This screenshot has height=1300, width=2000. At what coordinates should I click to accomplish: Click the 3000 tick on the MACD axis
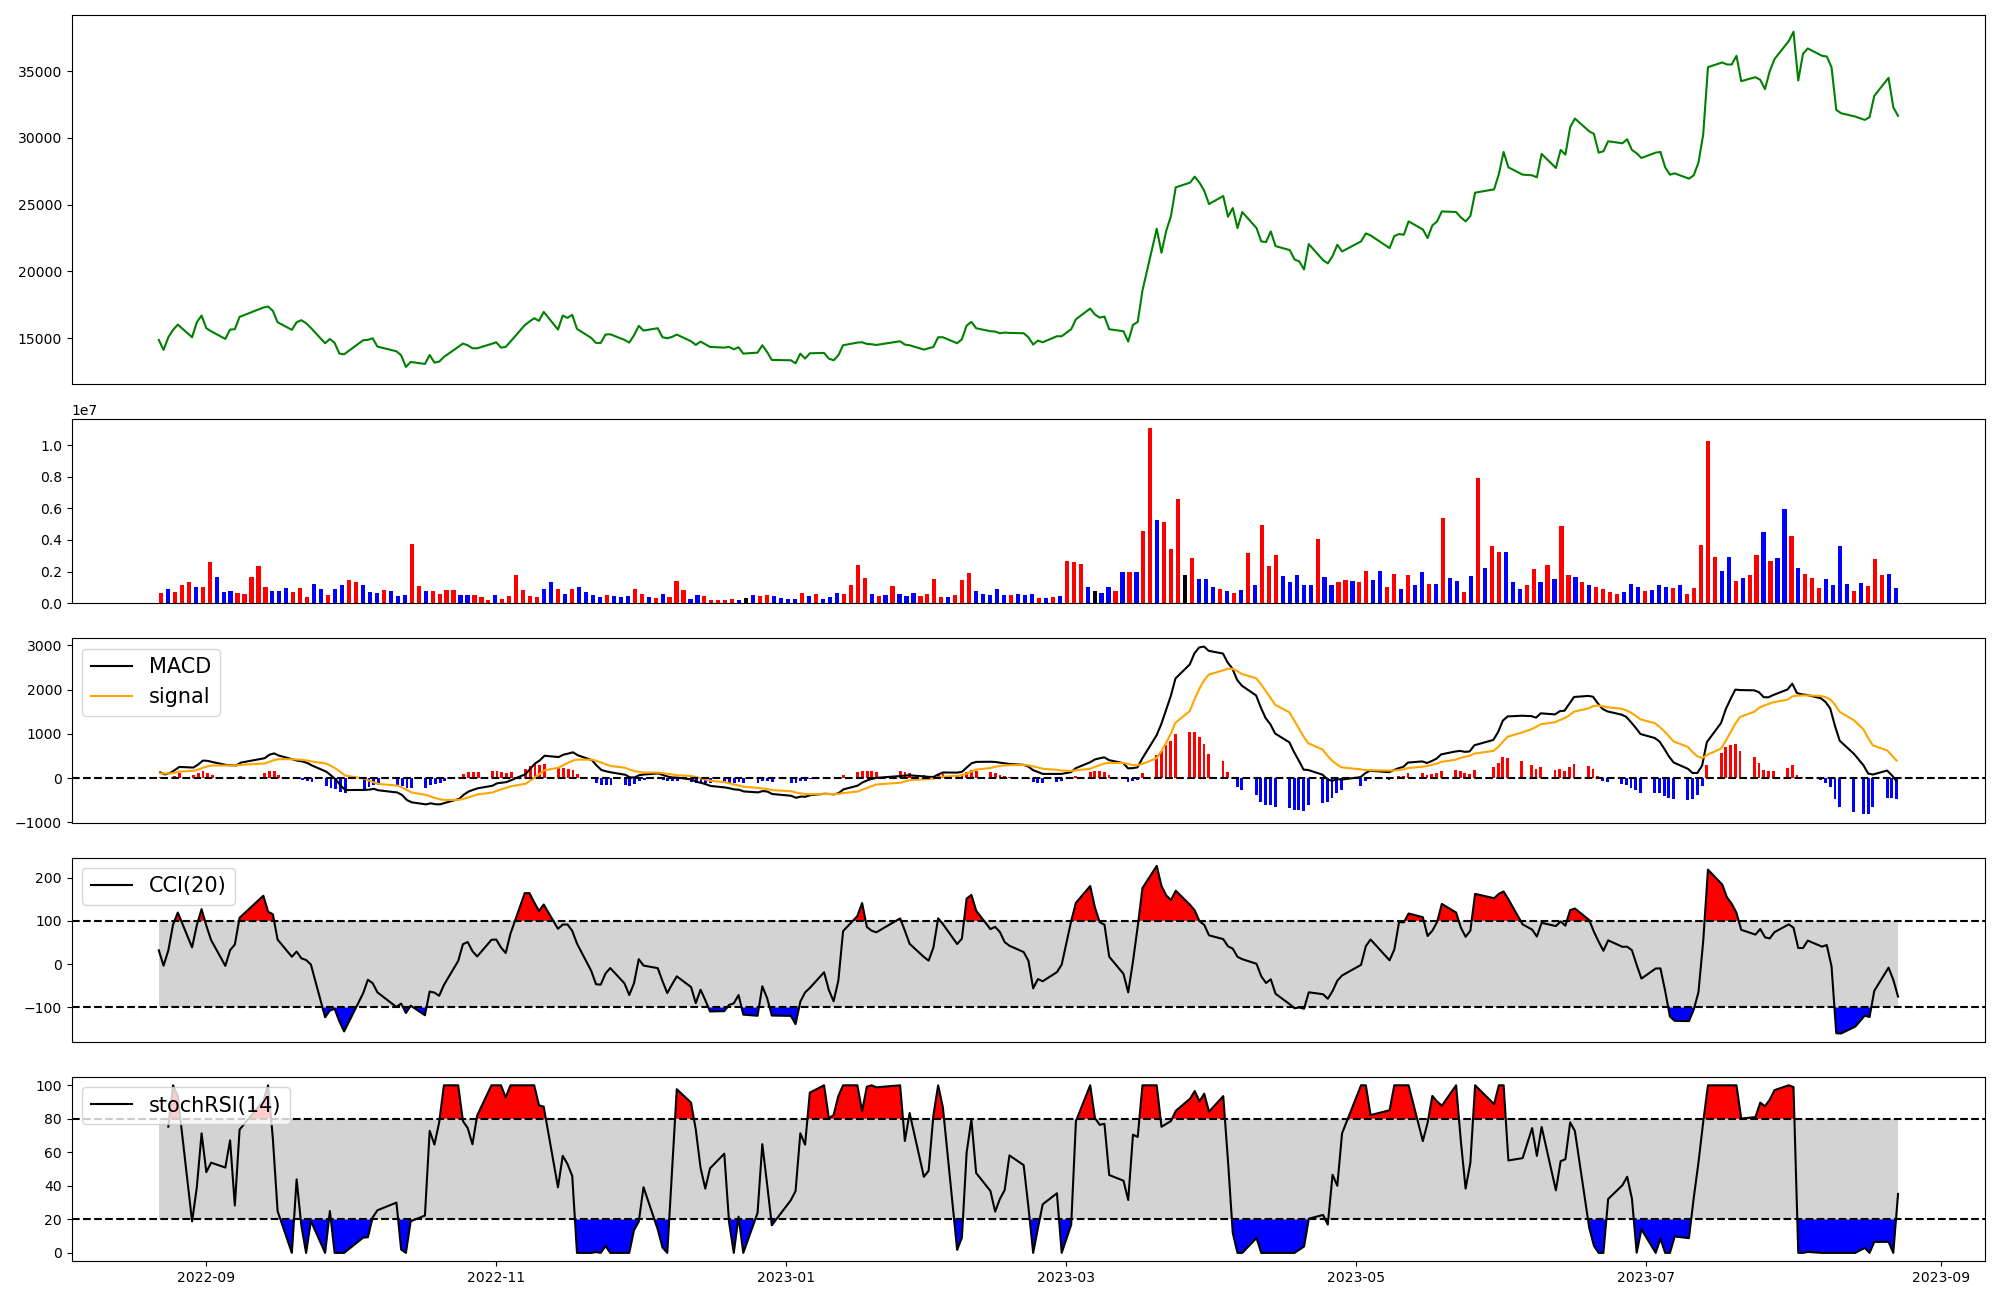[42, 646]
